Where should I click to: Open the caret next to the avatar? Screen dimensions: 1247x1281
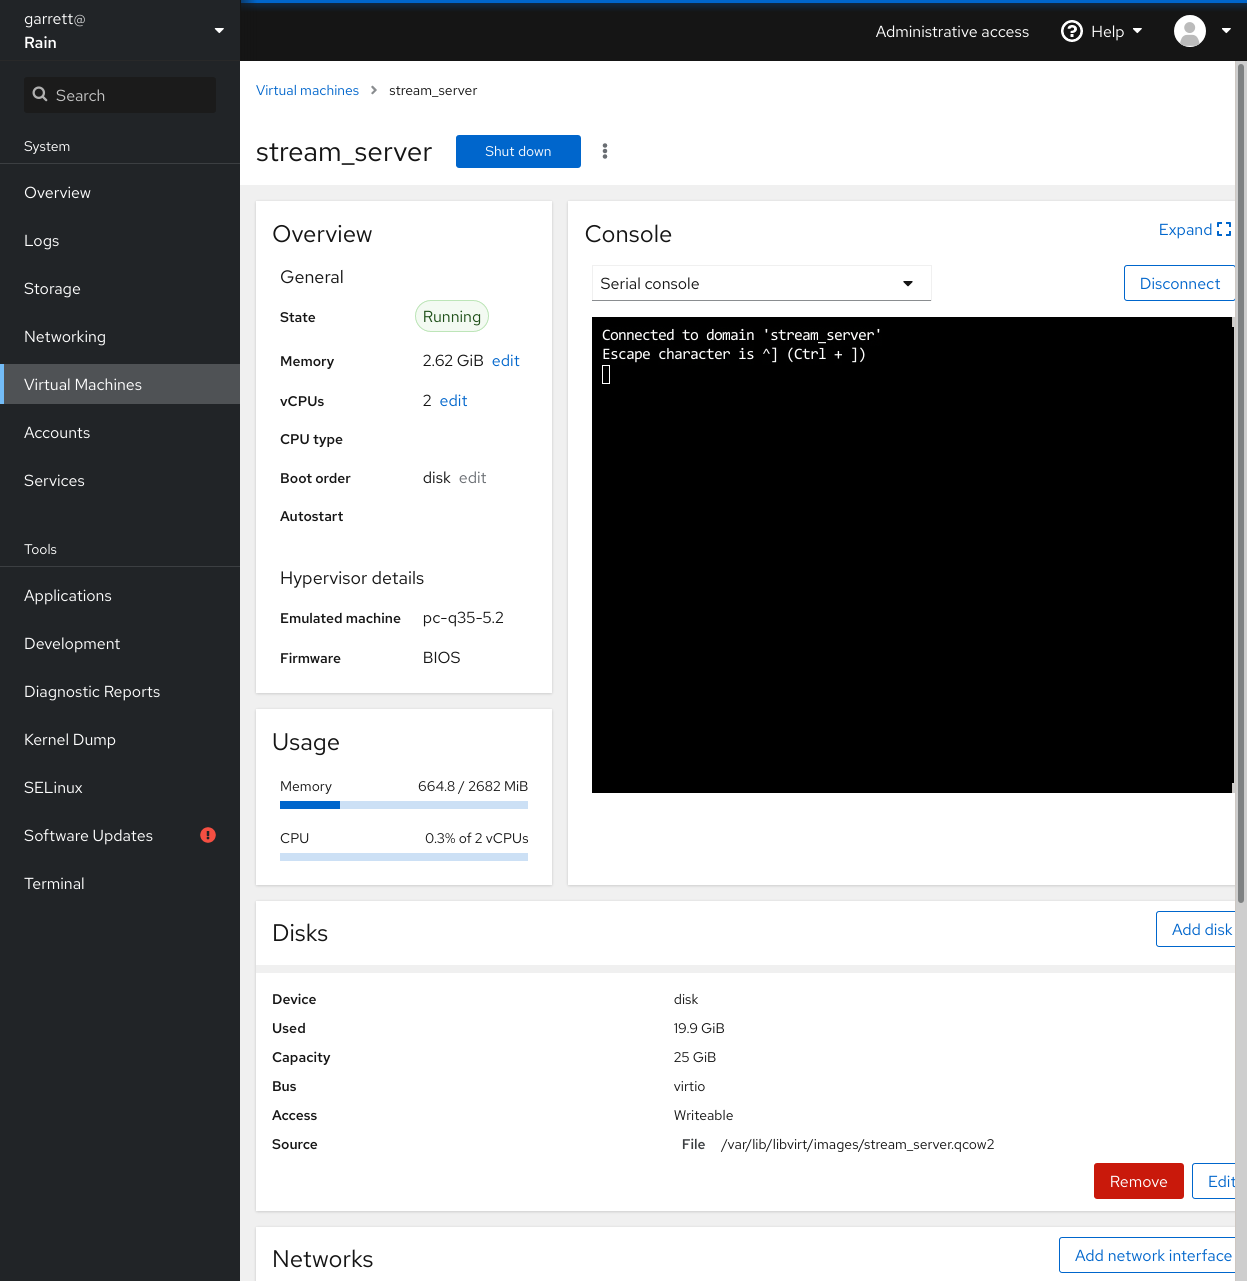click(1226, 31)
